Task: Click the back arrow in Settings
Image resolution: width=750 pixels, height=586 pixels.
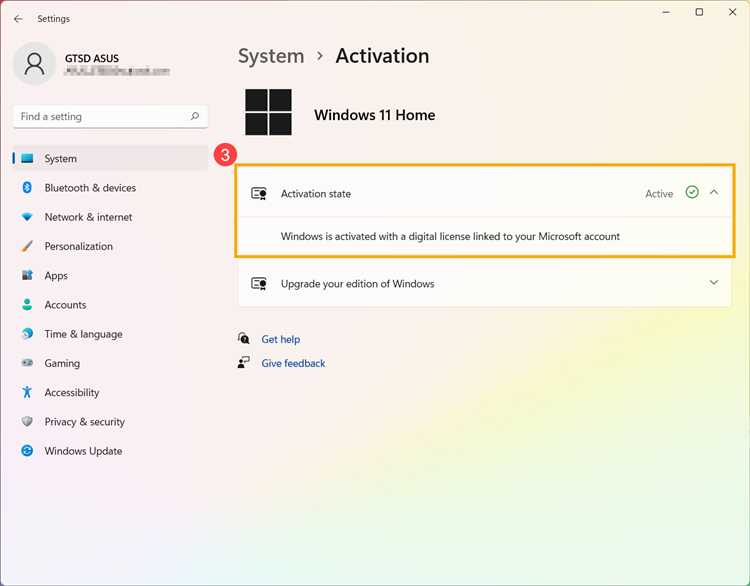Action: pyautogui.click(x=18, y=19)
